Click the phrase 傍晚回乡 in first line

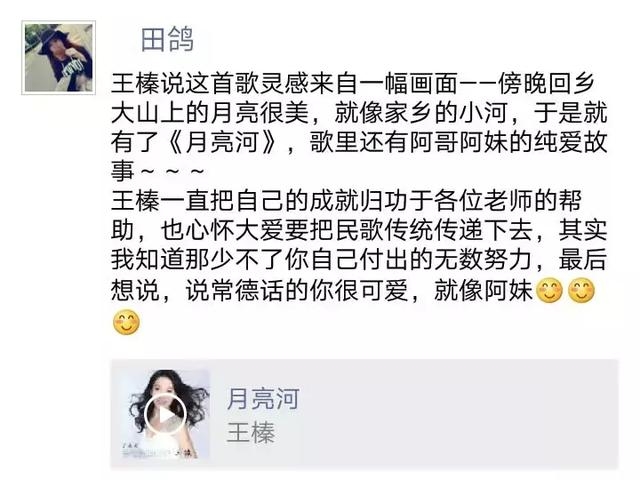click(x=547, y=84)
